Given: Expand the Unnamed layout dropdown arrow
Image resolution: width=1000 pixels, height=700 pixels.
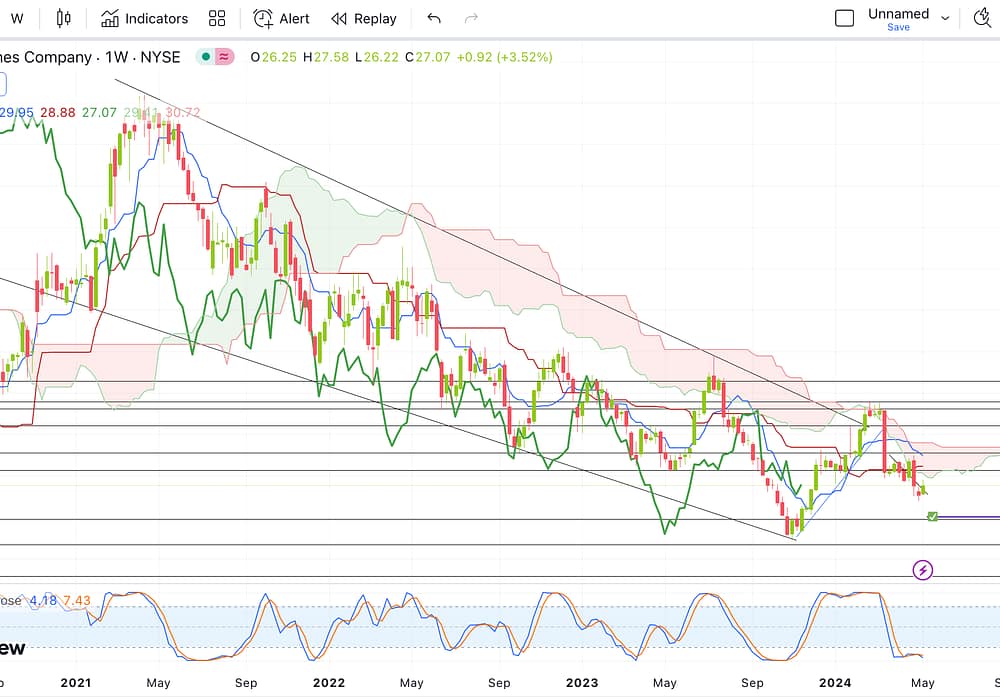Looking at the screenshot, I should tap(945, 18).
